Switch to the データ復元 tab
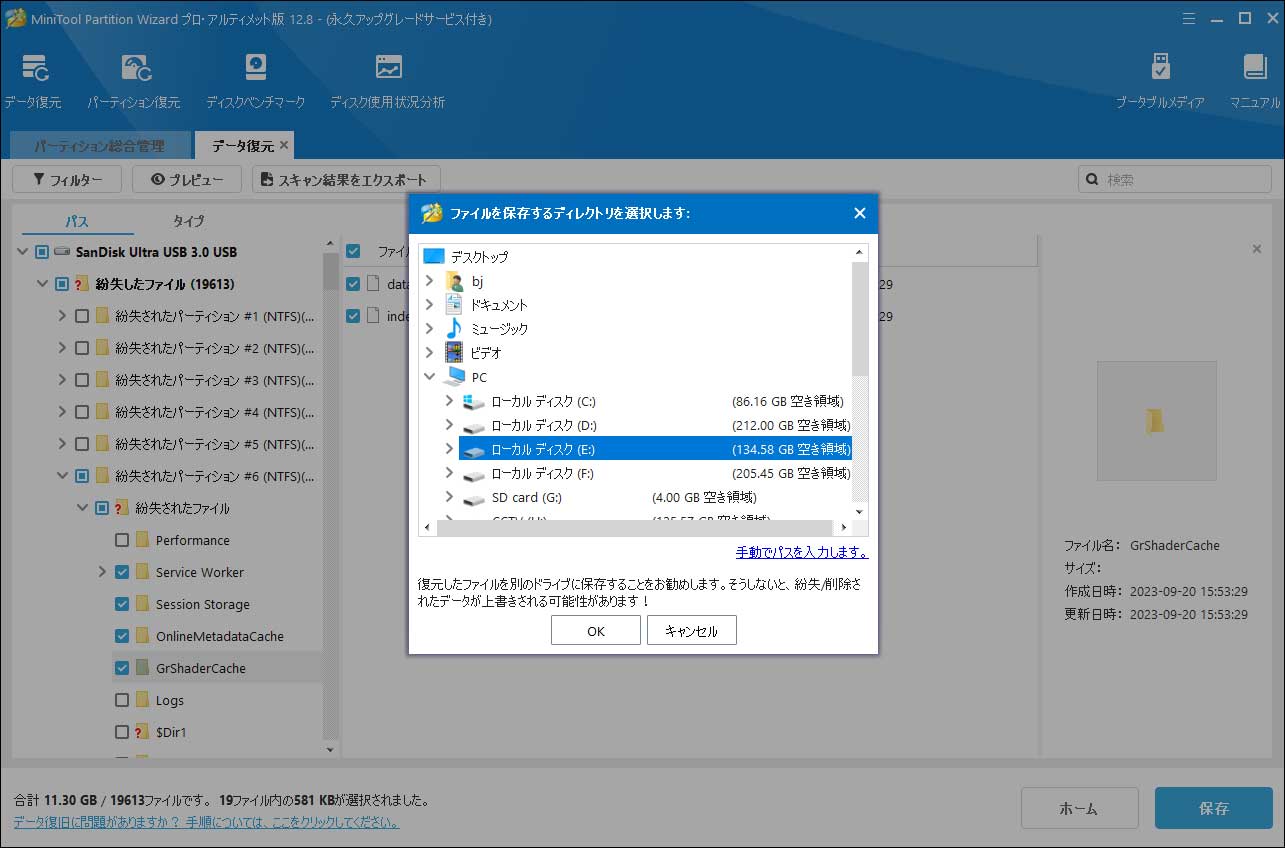The height and width of the screenshot is (848, 1285). pos(243,146)
